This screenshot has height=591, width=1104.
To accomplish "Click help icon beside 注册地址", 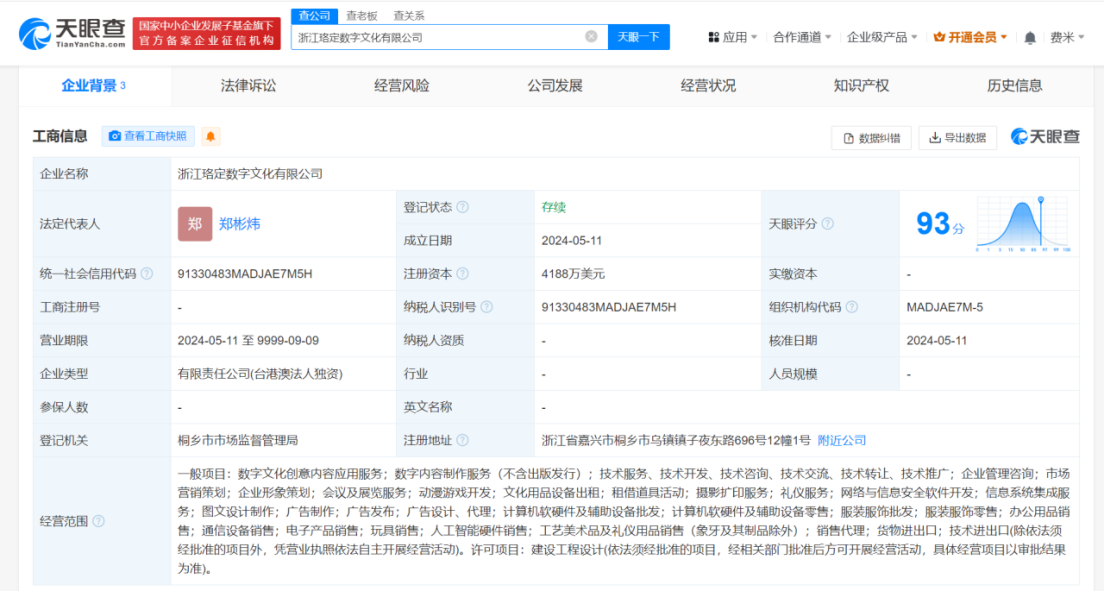I will tap(460, 440).
